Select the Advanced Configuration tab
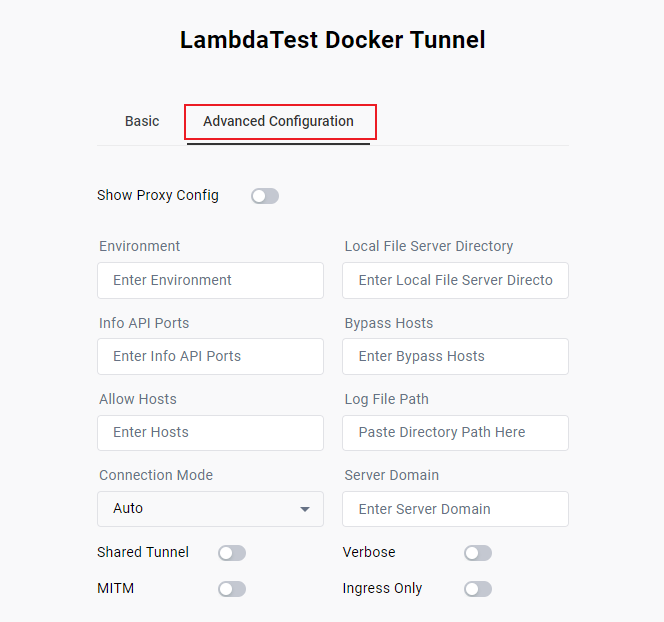This screenshot has height=622, width=664. coord(278,121)
